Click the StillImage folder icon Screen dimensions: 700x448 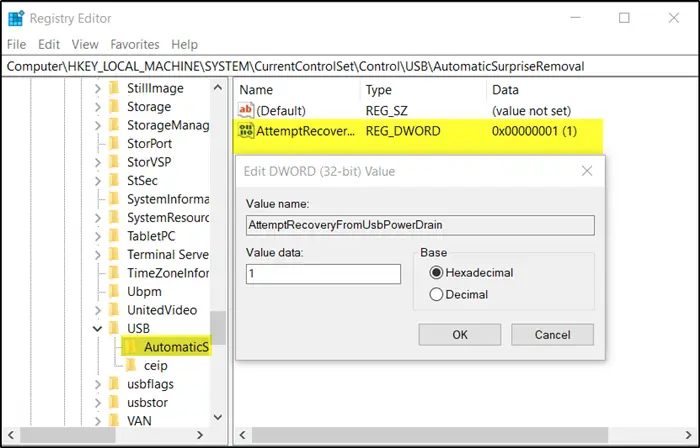pyautogui.click(x=114, y=88)
